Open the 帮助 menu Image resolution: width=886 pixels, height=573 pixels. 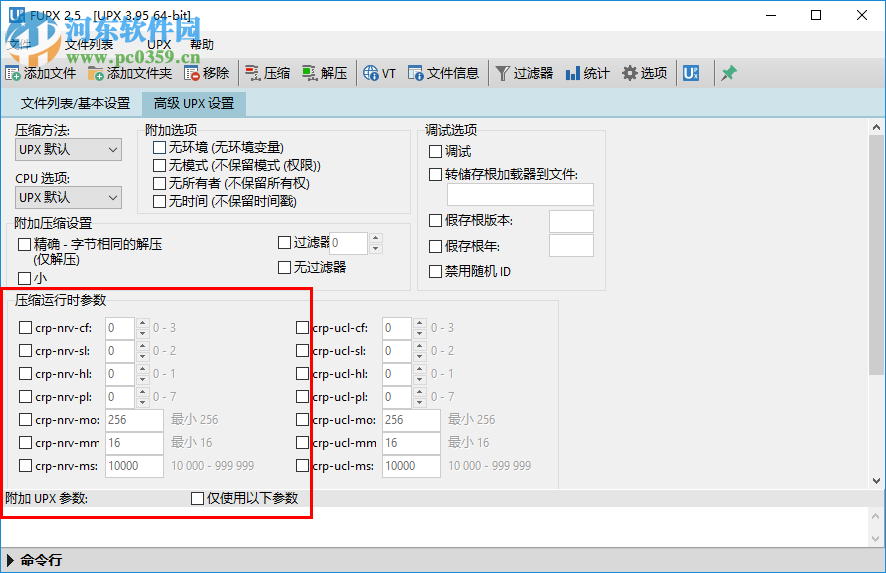click(x=202, y=45)
